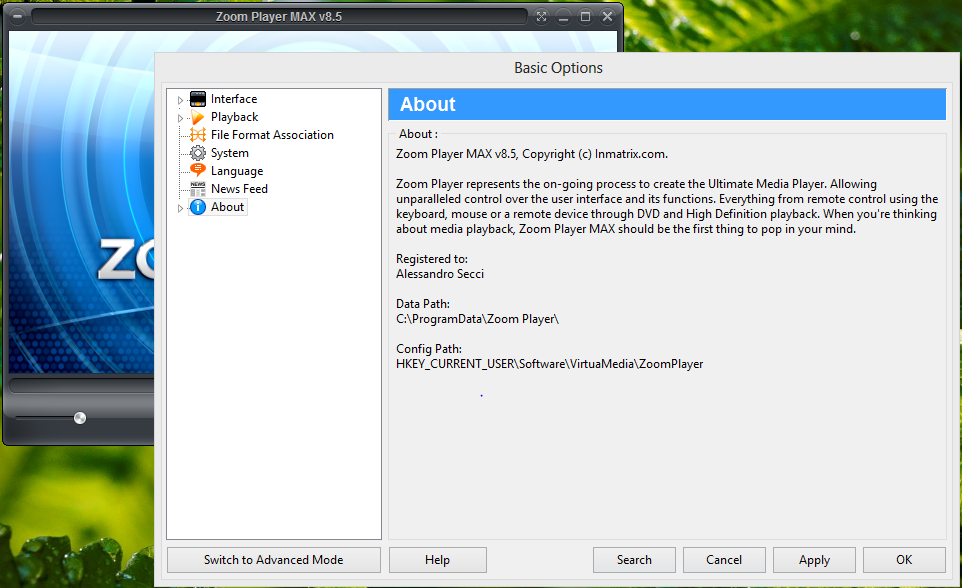Open the Help button

point(437,560)
